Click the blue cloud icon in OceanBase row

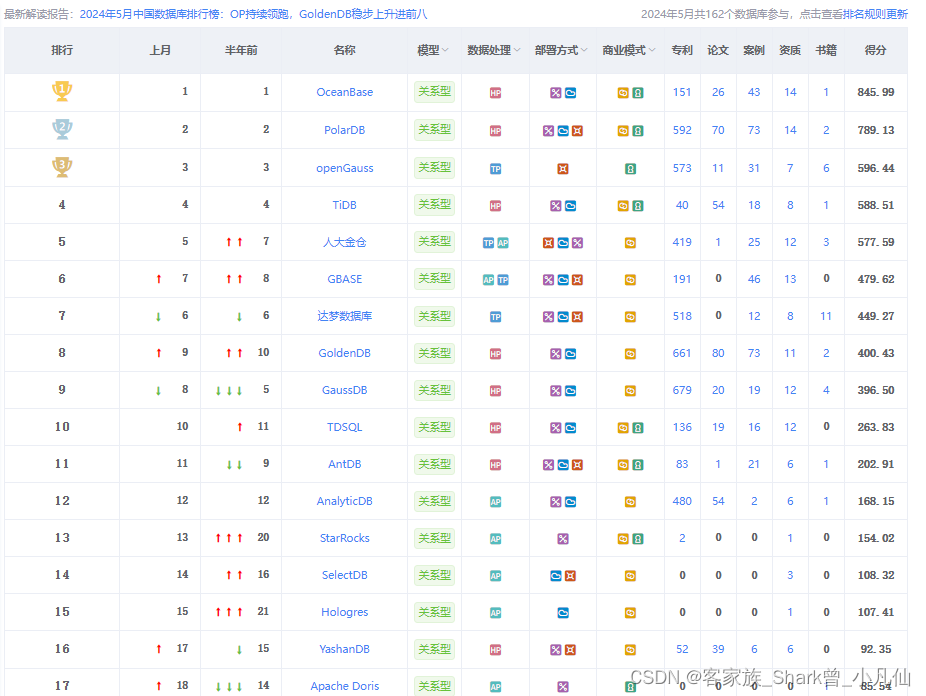(570, 93)
